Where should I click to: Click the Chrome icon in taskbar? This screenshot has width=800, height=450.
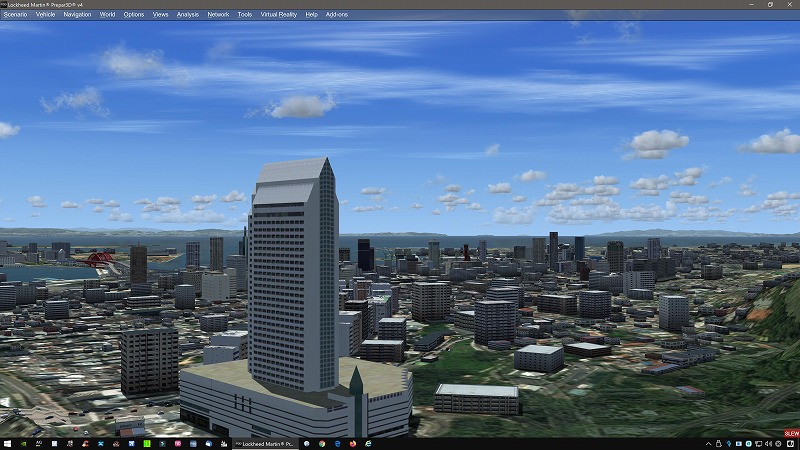pyautogui.click(x=322, y=444)
